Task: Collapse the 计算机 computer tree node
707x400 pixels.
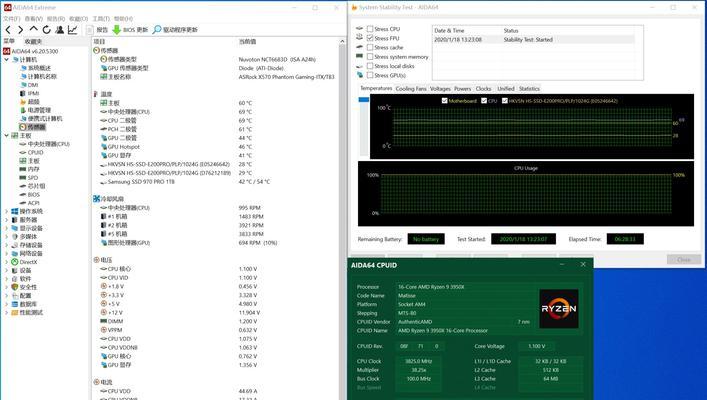Action: 6,60
